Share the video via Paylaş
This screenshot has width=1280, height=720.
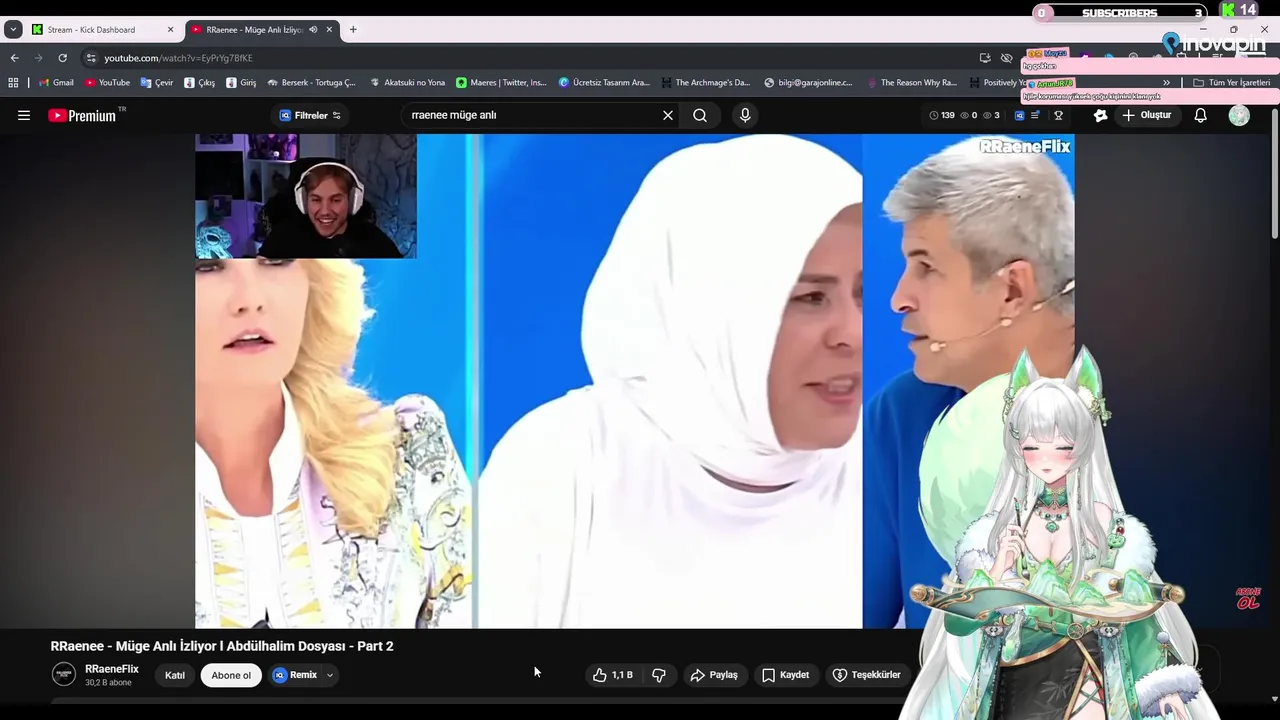pyautogui.click(x=714, y=675)
